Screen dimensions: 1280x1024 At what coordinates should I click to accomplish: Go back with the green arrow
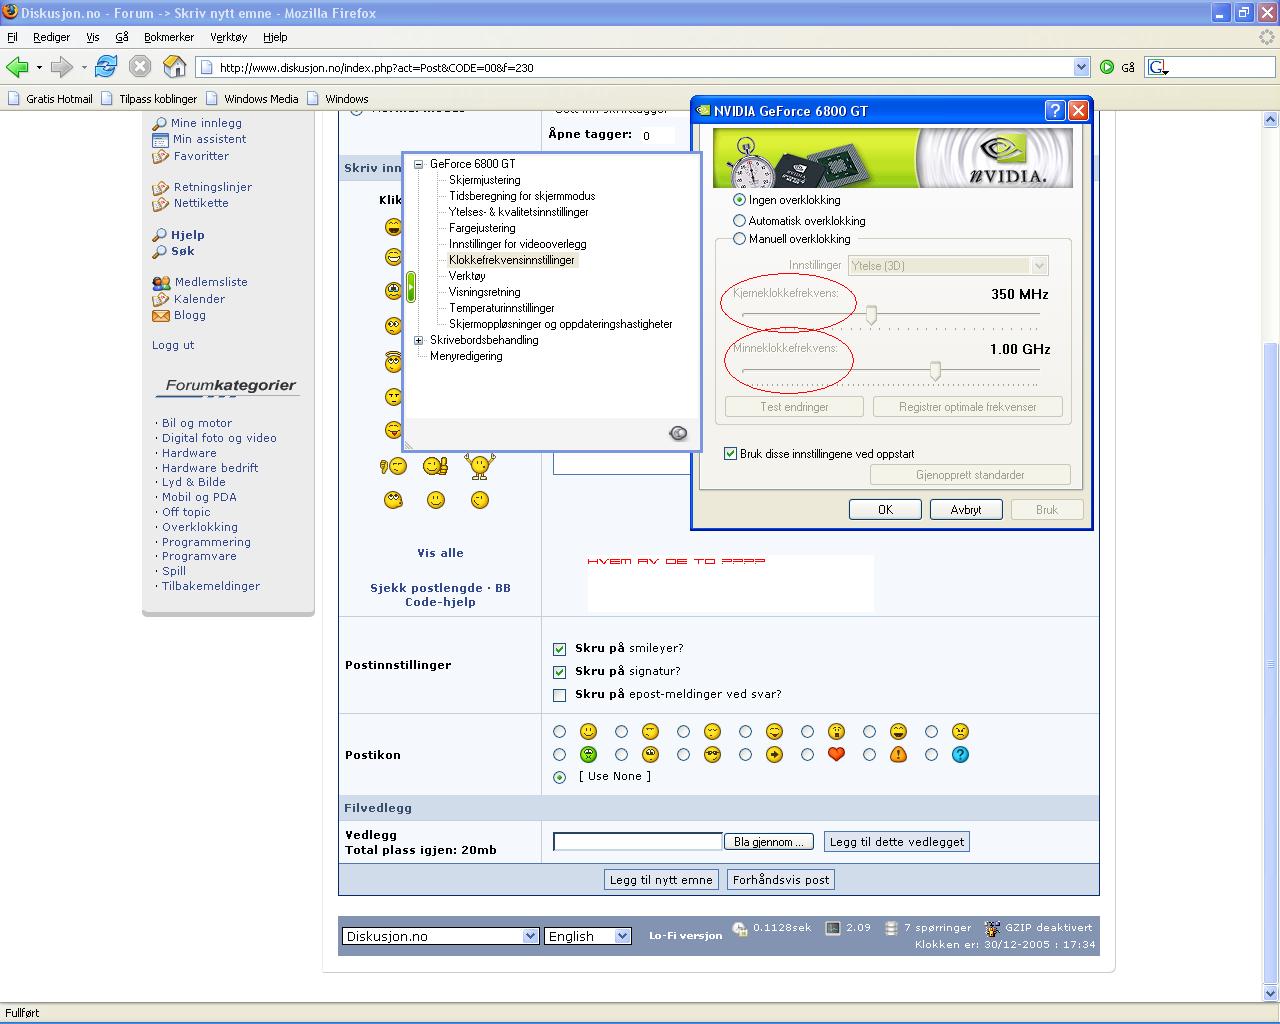16,67
